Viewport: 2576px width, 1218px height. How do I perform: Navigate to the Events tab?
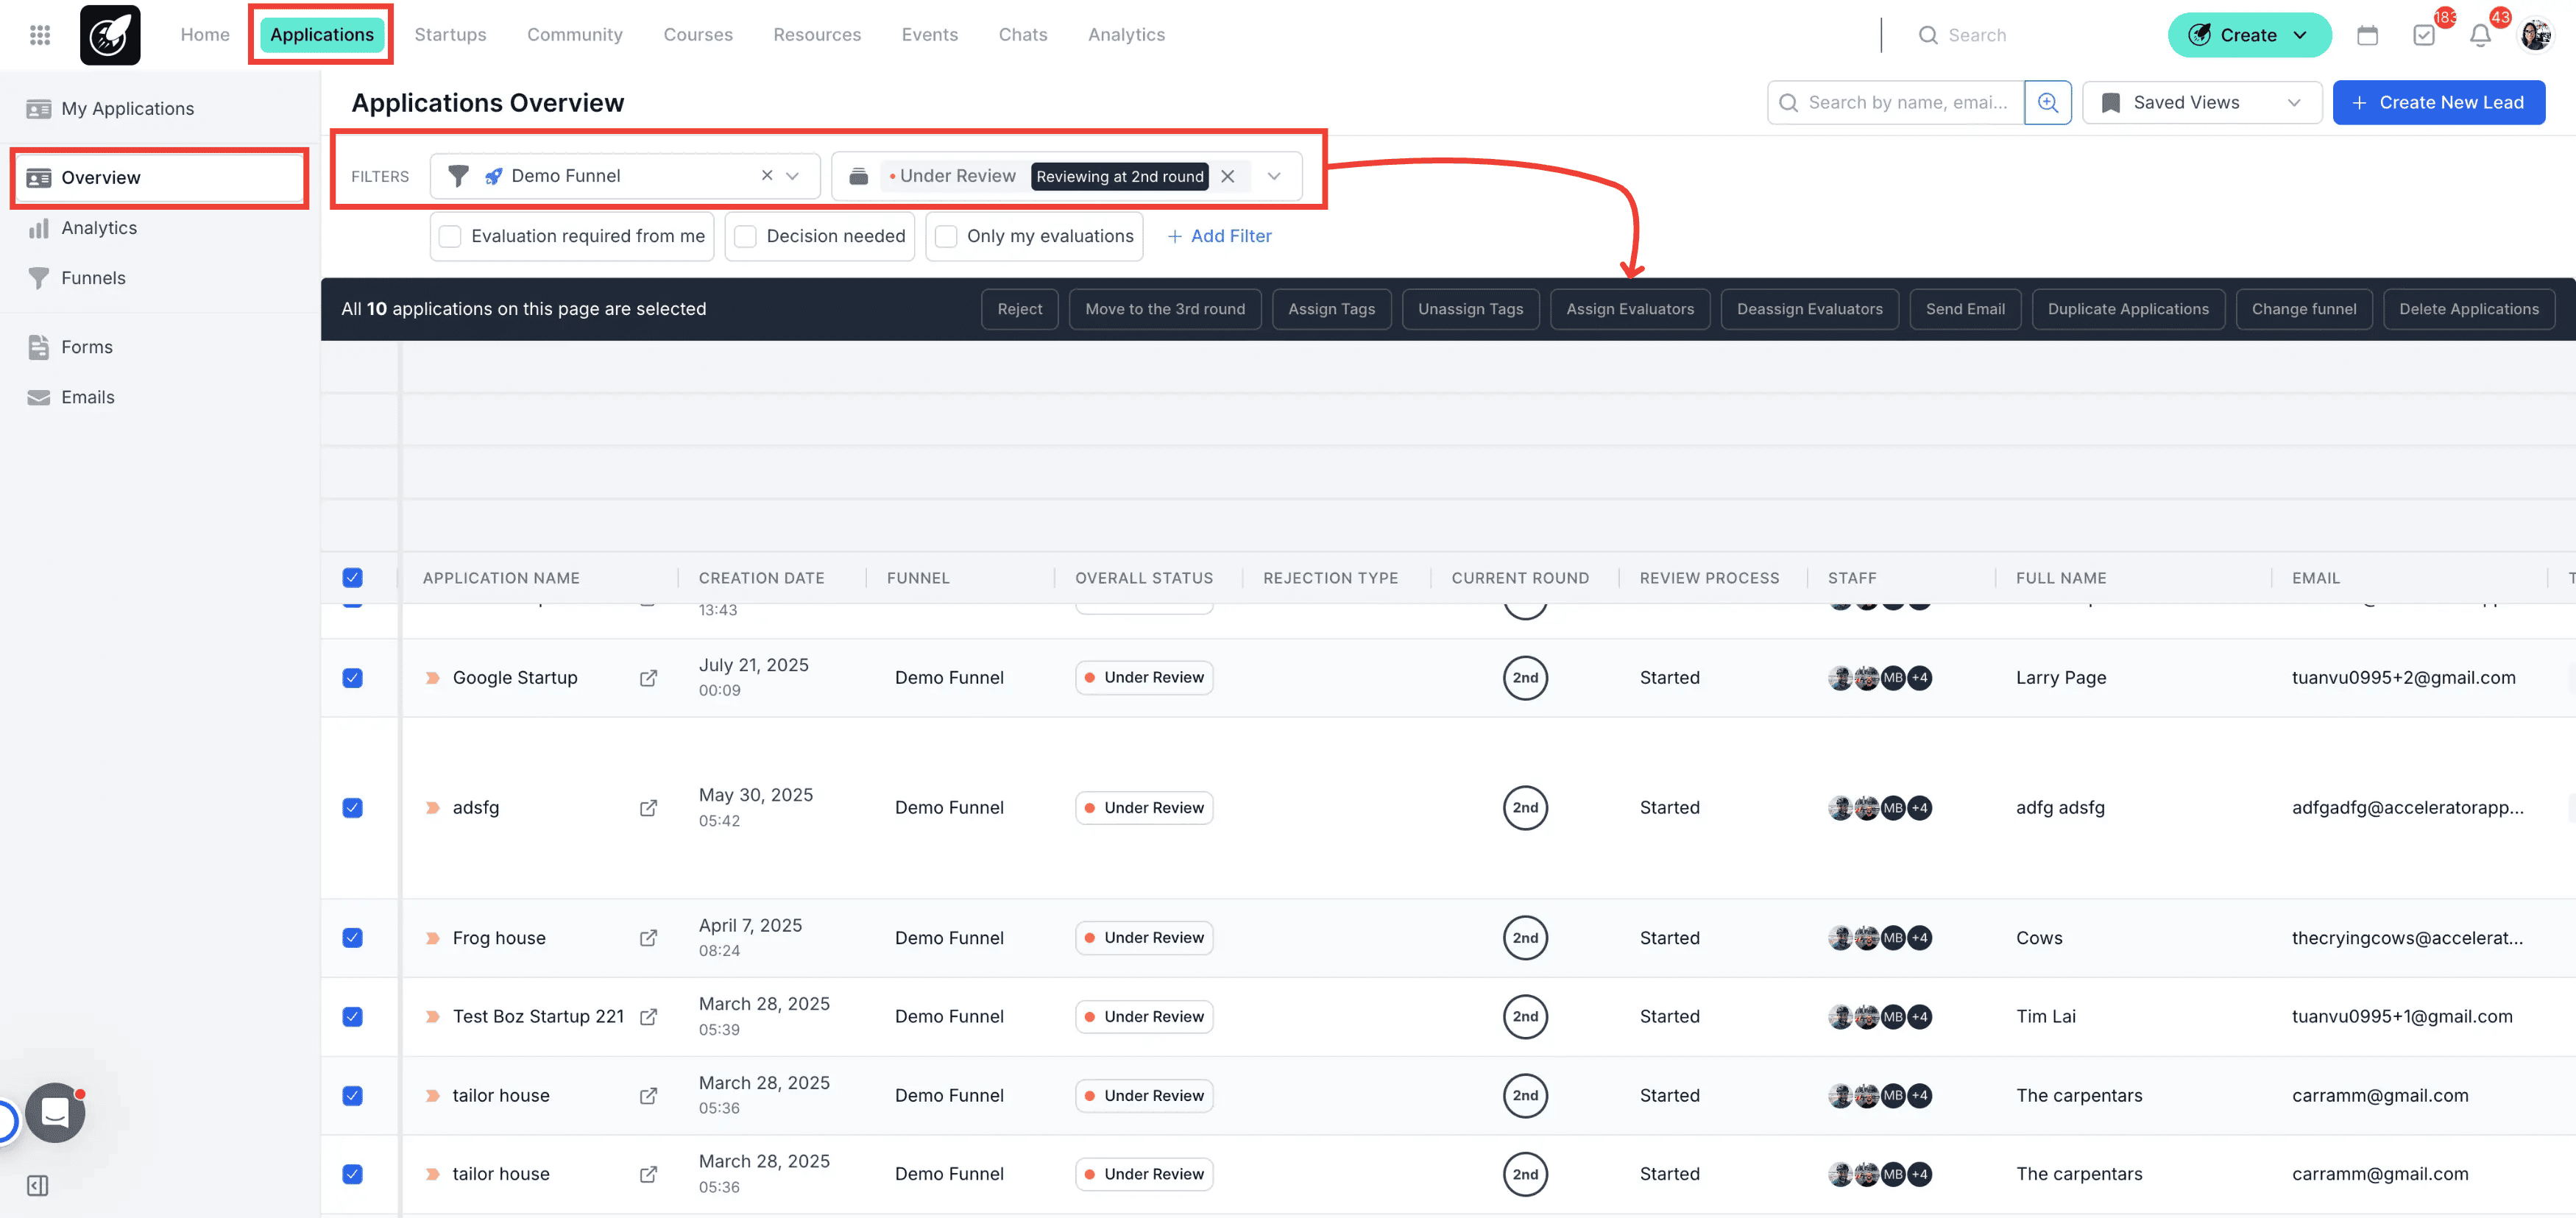coord(930,35)
